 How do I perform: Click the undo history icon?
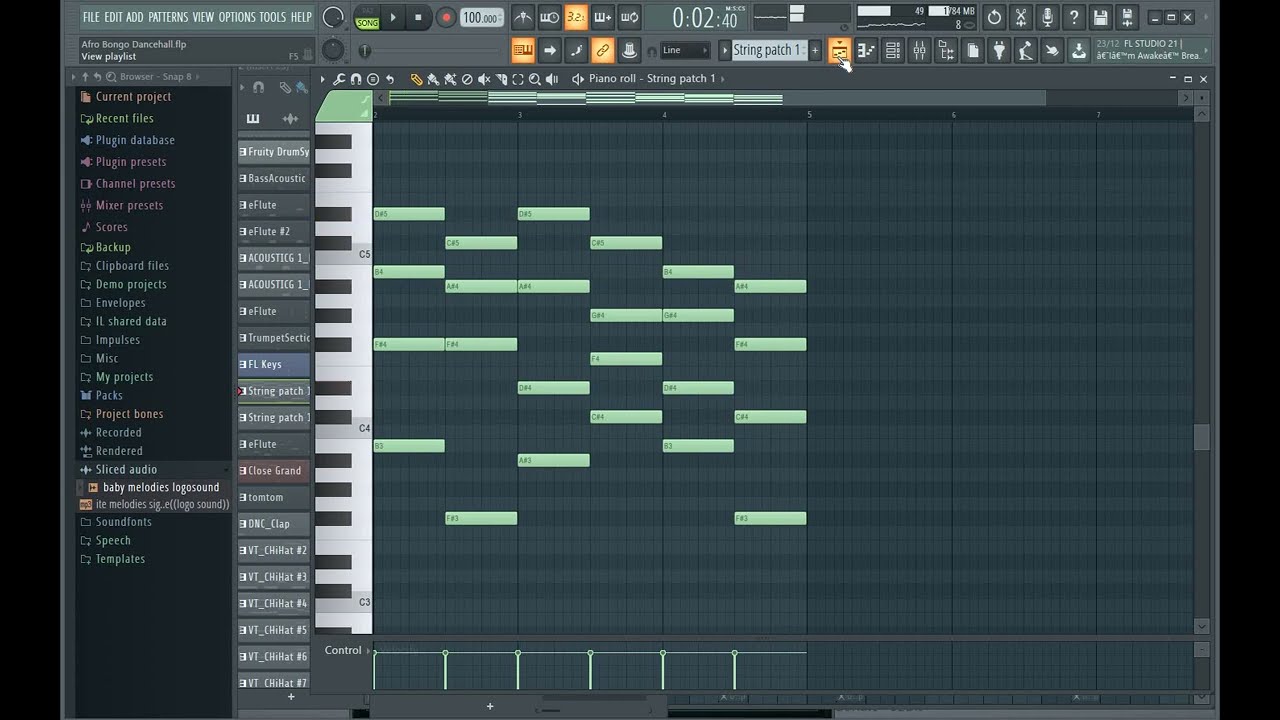[x=994, y=17]
